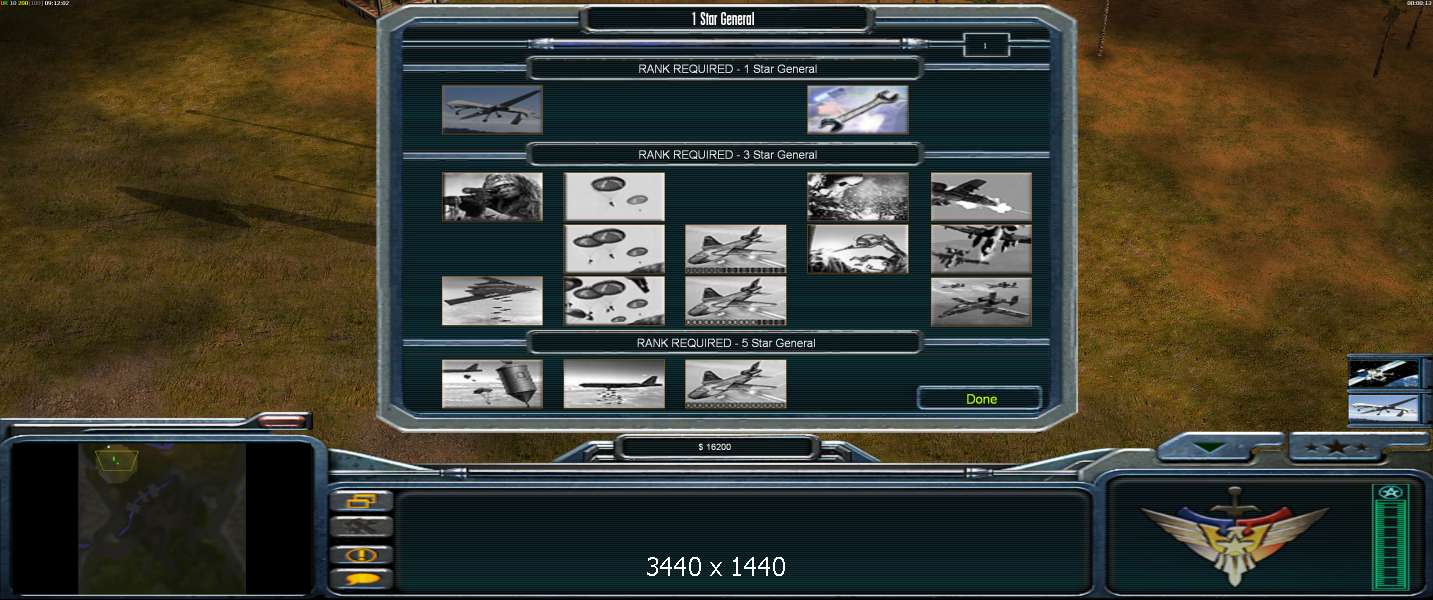Viewport: 1433px width, 600px height.
Task: Choose the camouflaged sniper Pathfinder power
Action: [492, 197]
